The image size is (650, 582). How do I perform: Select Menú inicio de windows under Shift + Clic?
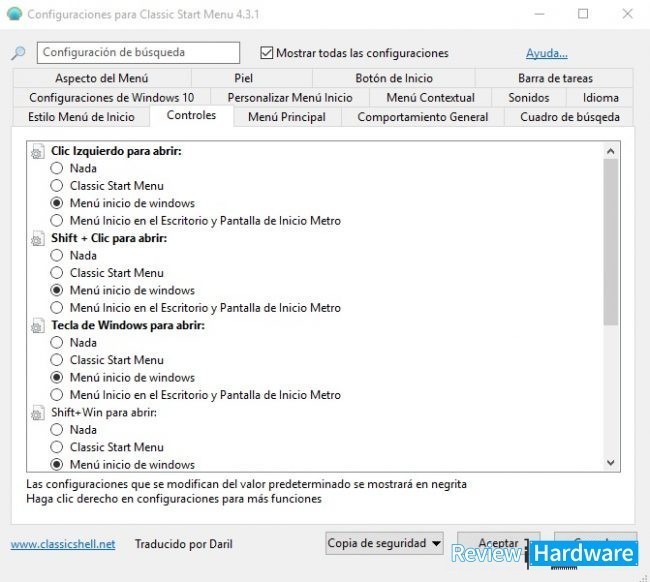click(57, 290)
